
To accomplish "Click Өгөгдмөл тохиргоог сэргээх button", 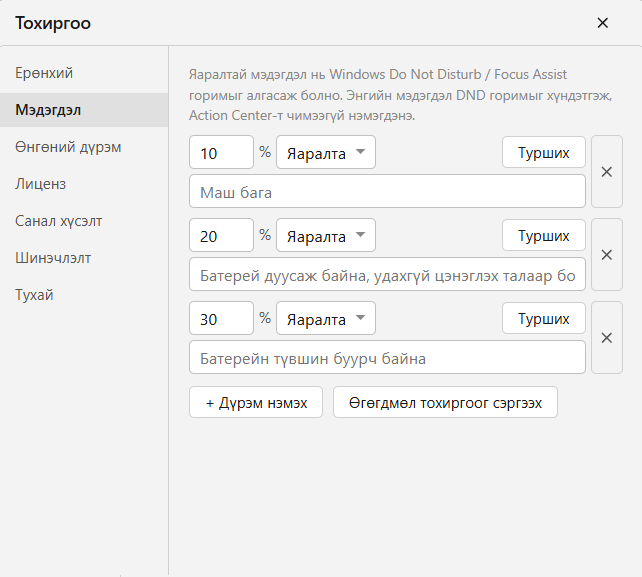I will (x=445, y=402).
